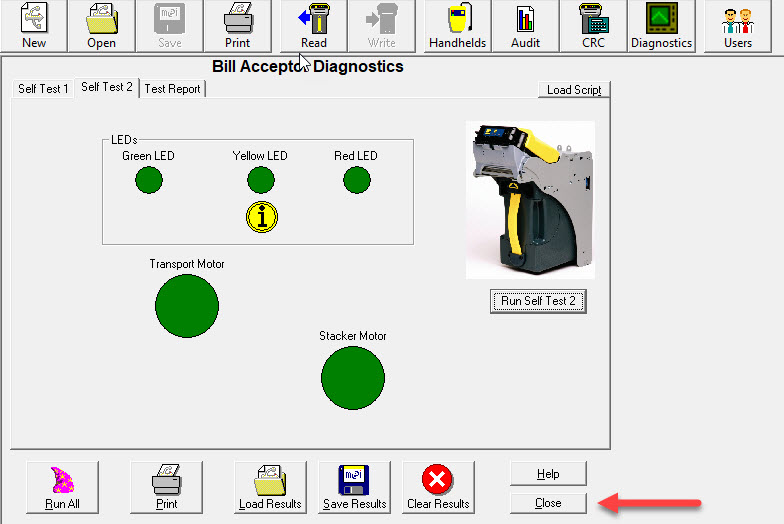Image resolution: width=784 pixels, height=524 pixels.
Task: Read data from device using Read icon
Action: (314, 26)
